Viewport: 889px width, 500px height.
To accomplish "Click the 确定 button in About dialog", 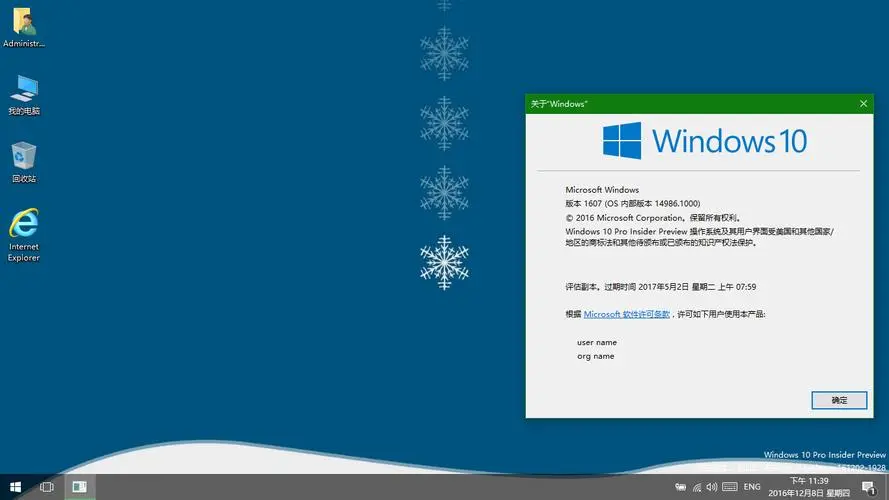I will (839, 400).
